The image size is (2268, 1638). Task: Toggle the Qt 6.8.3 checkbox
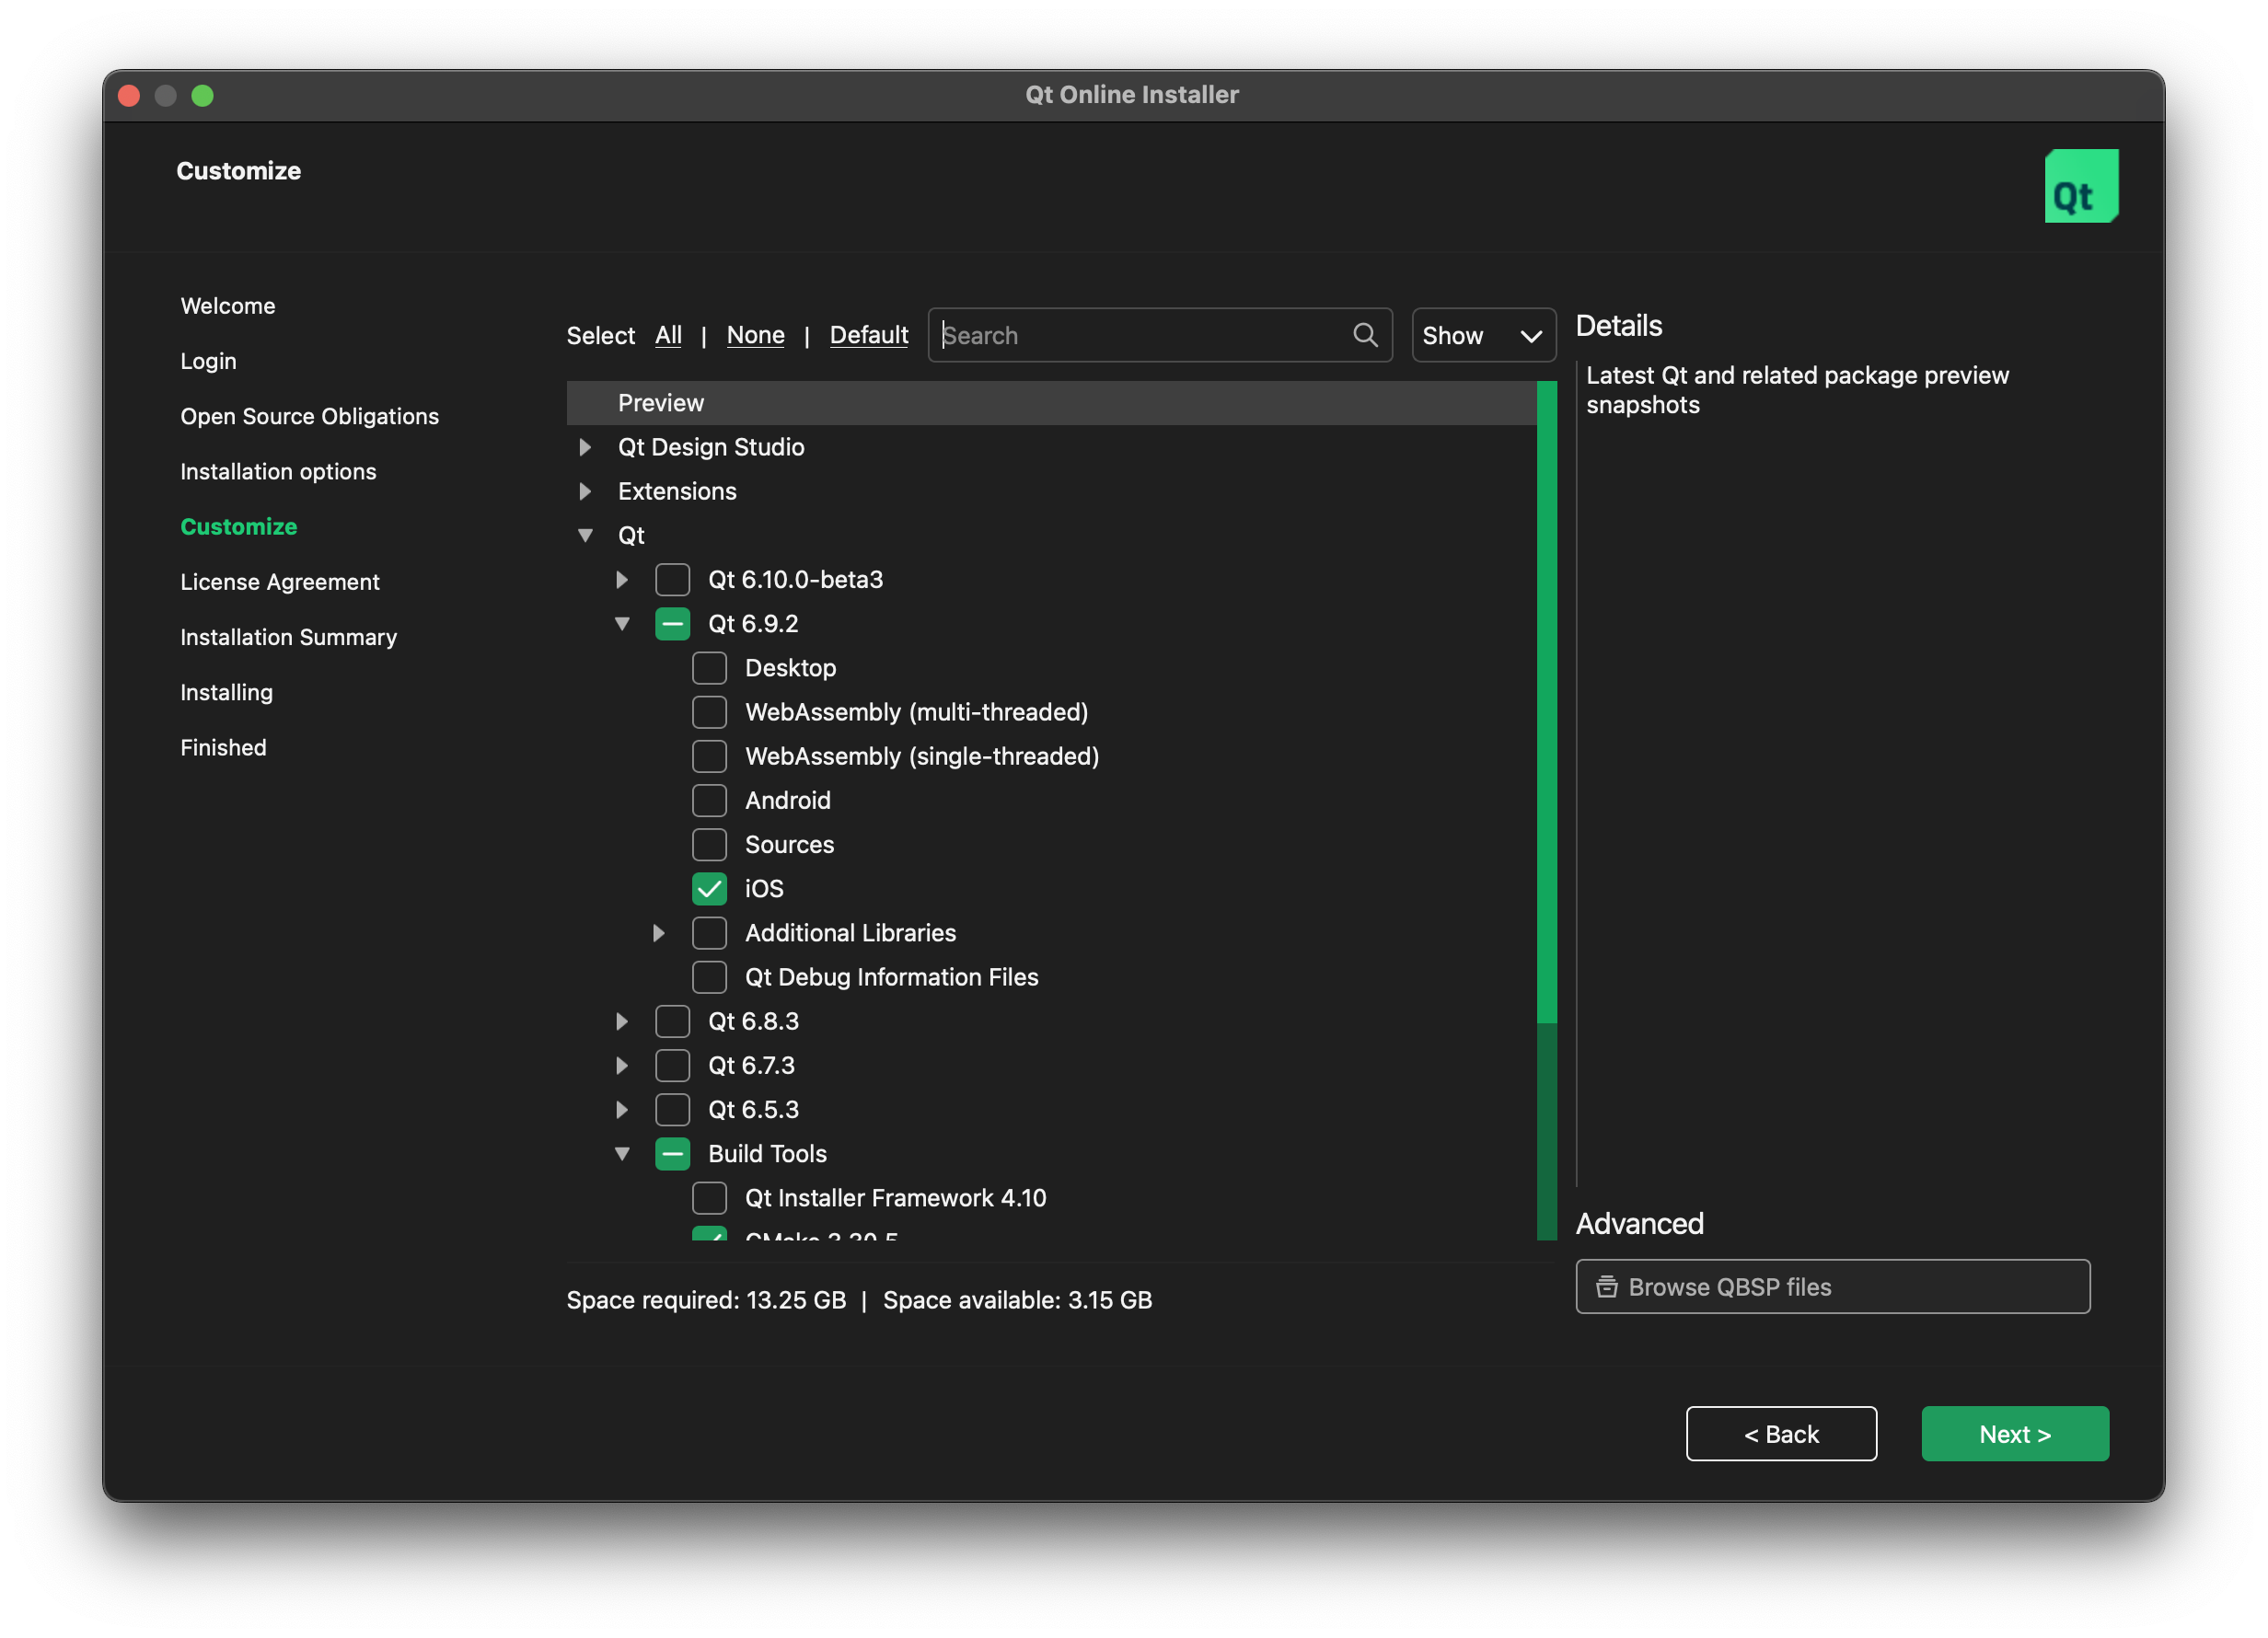[x=672, y=1021]
